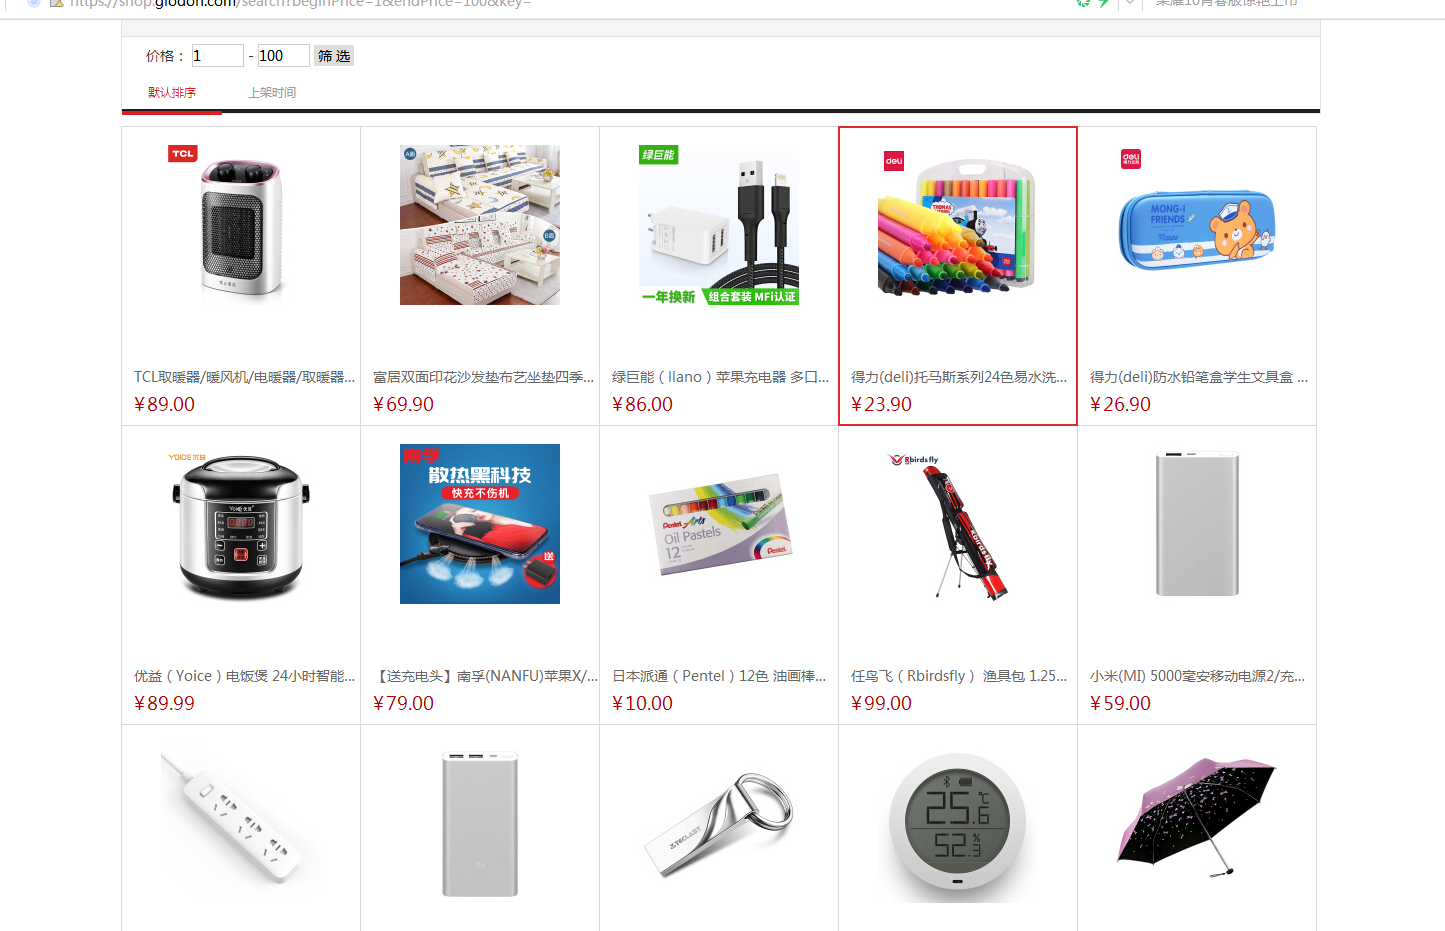
Task: Open the 富居双面印花沙发垫 product link
Action: coord(483,377)
